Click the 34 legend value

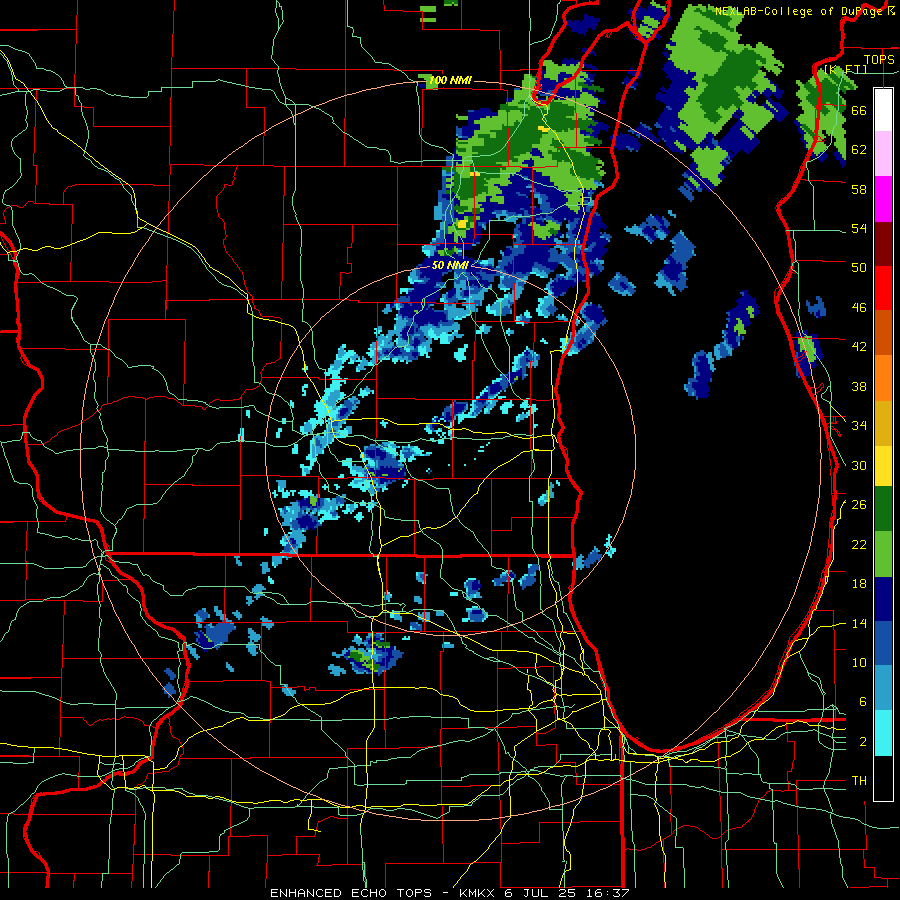click(859, 426)
